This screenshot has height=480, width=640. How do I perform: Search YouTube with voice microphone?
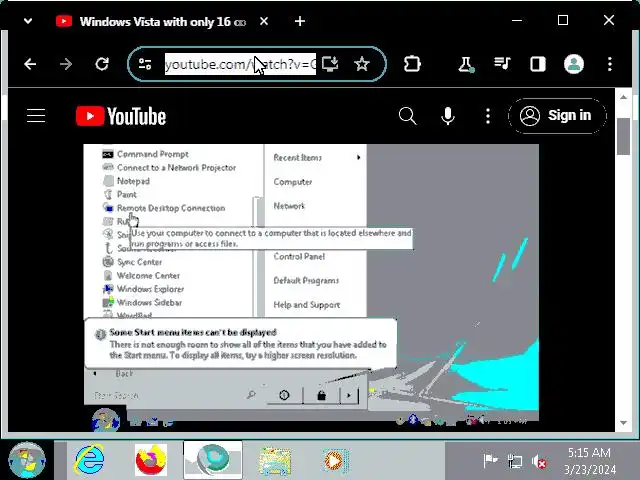tap(448, 116)
